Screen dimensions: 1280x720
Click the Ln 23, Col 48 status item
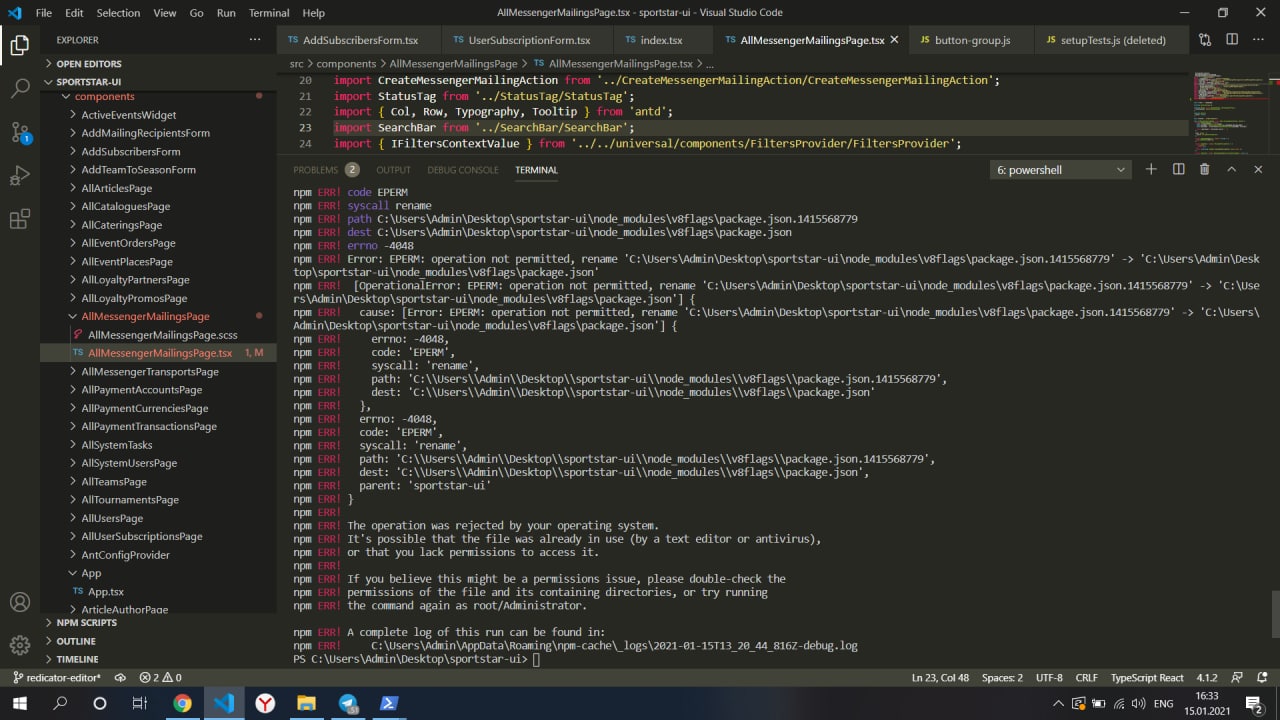click(940, 677)
